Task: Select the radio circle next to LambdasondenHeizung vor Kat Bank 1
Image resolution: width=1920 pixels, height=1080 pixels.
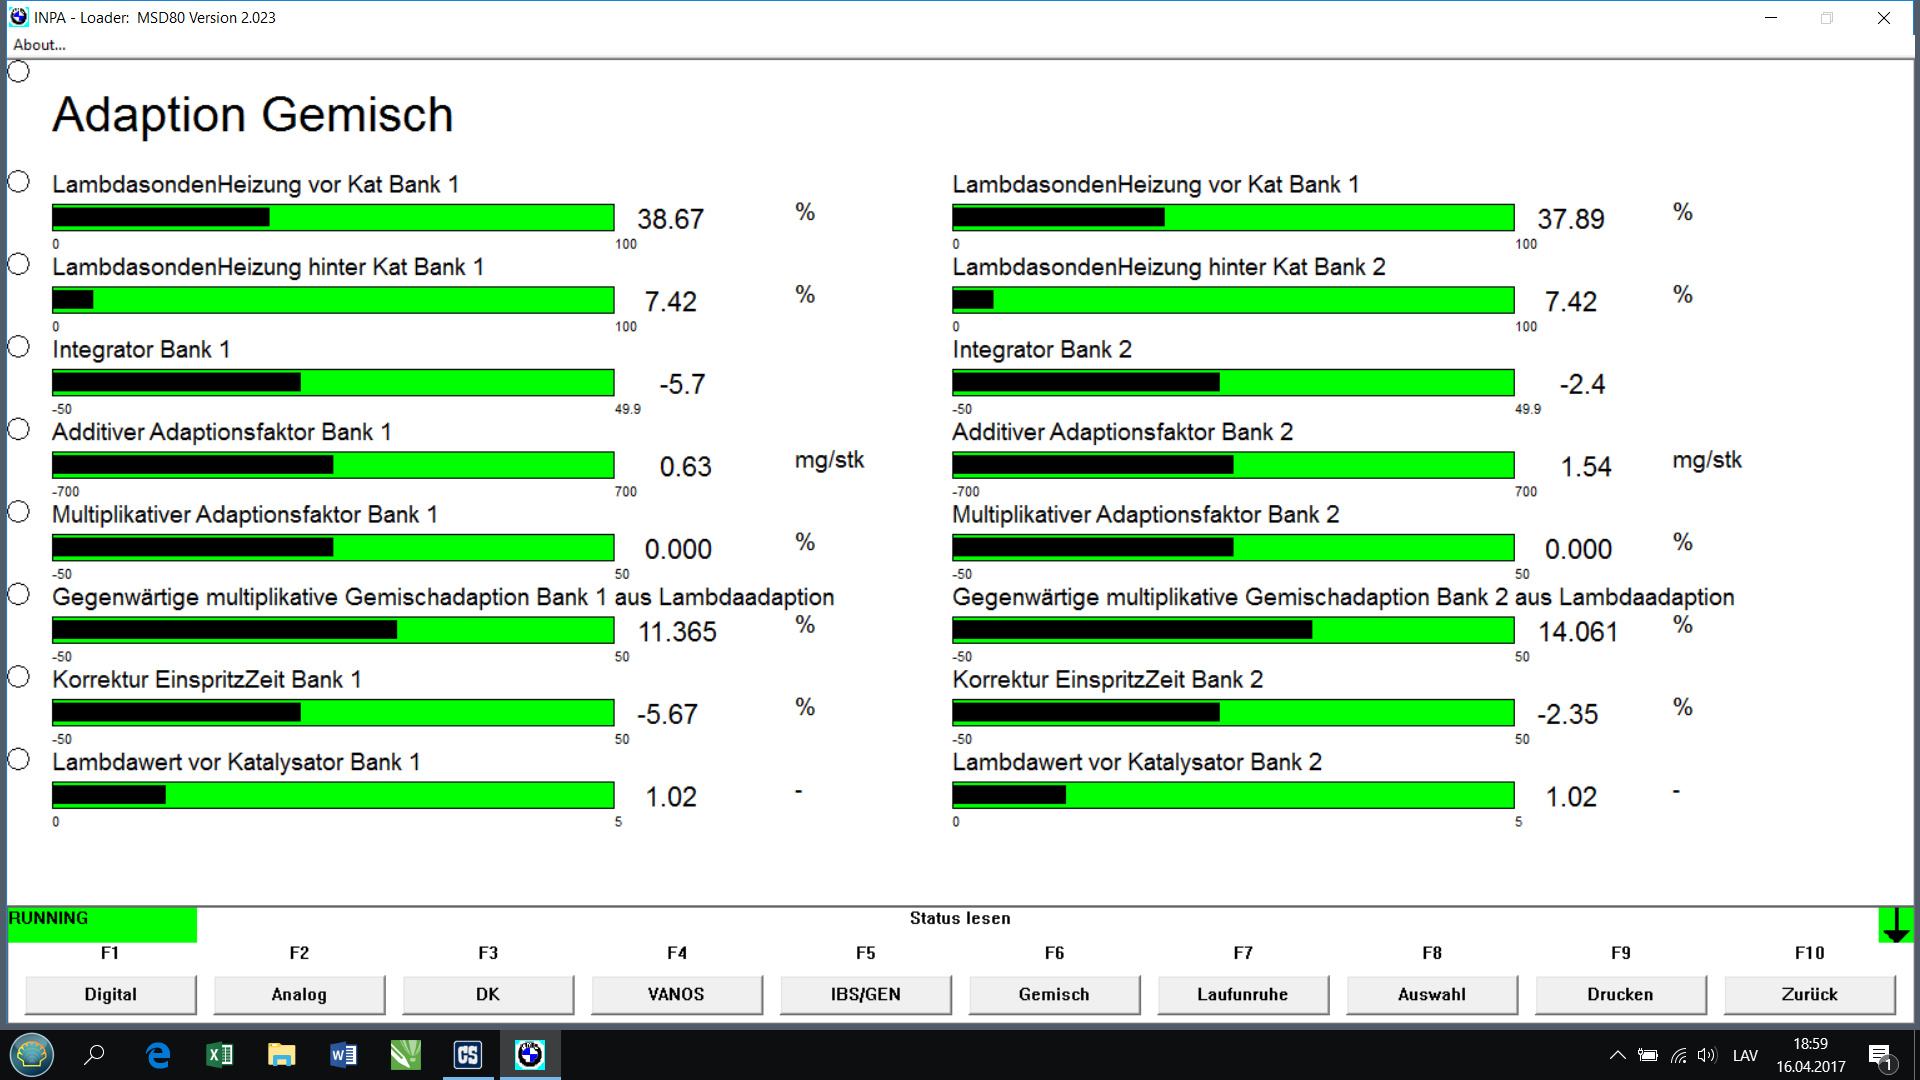Action: [18, 181]
